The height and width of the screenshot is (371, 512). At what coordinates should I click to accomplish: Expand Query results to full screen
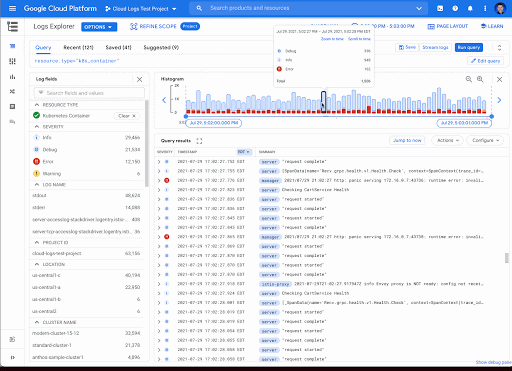pos(199,141)
